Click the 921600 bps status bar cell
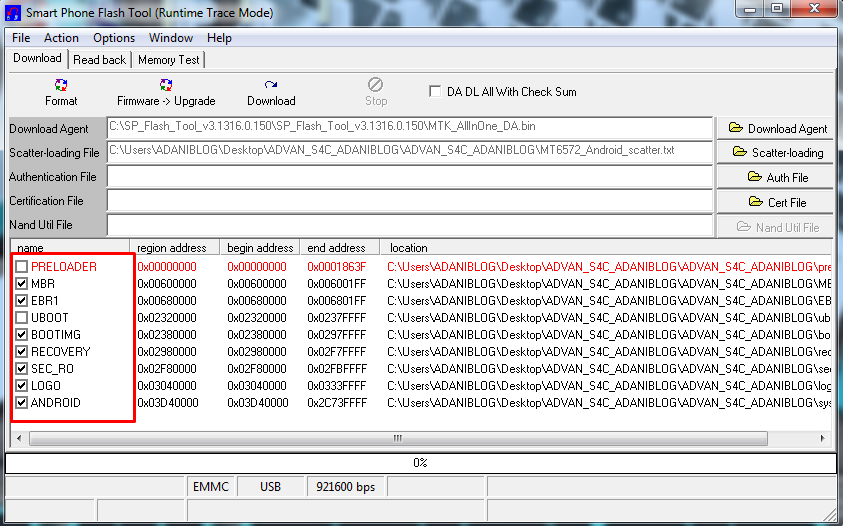Viewport: 843px width, 526px height. click(346, 487)
